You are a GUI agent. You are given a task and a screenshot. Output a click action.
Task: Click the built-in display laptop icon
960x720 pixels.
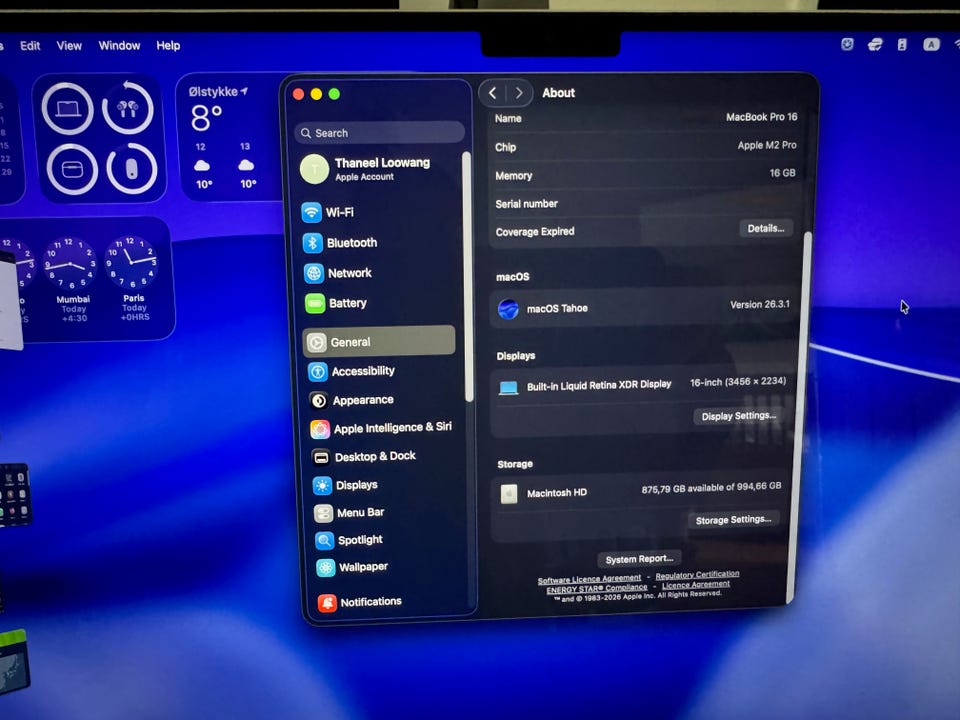tap(508, 388)
